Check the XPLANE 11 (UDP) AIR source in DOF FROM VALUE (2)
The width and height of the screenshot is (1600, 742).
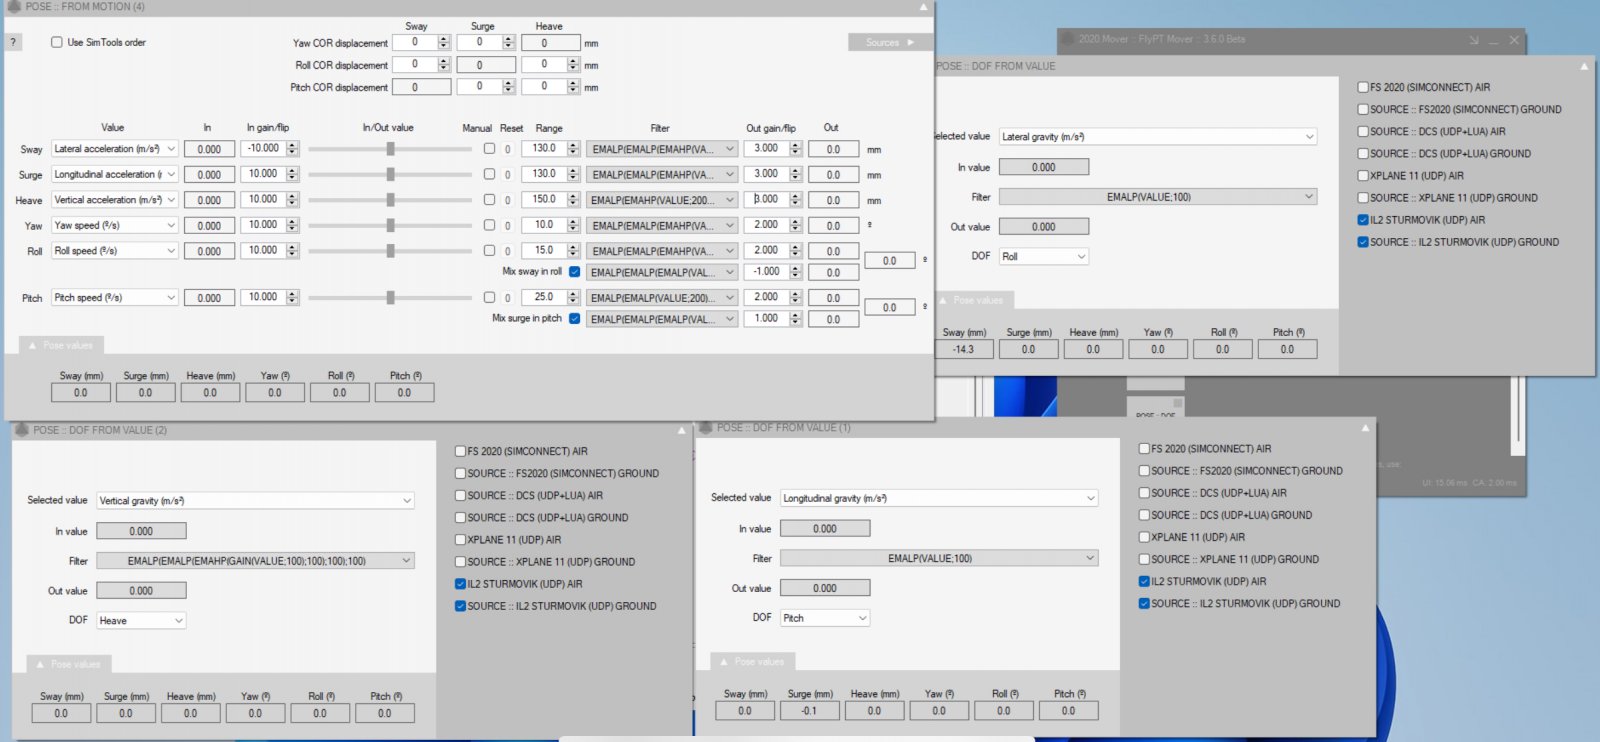pyautogui.click(x=460, y=540)
